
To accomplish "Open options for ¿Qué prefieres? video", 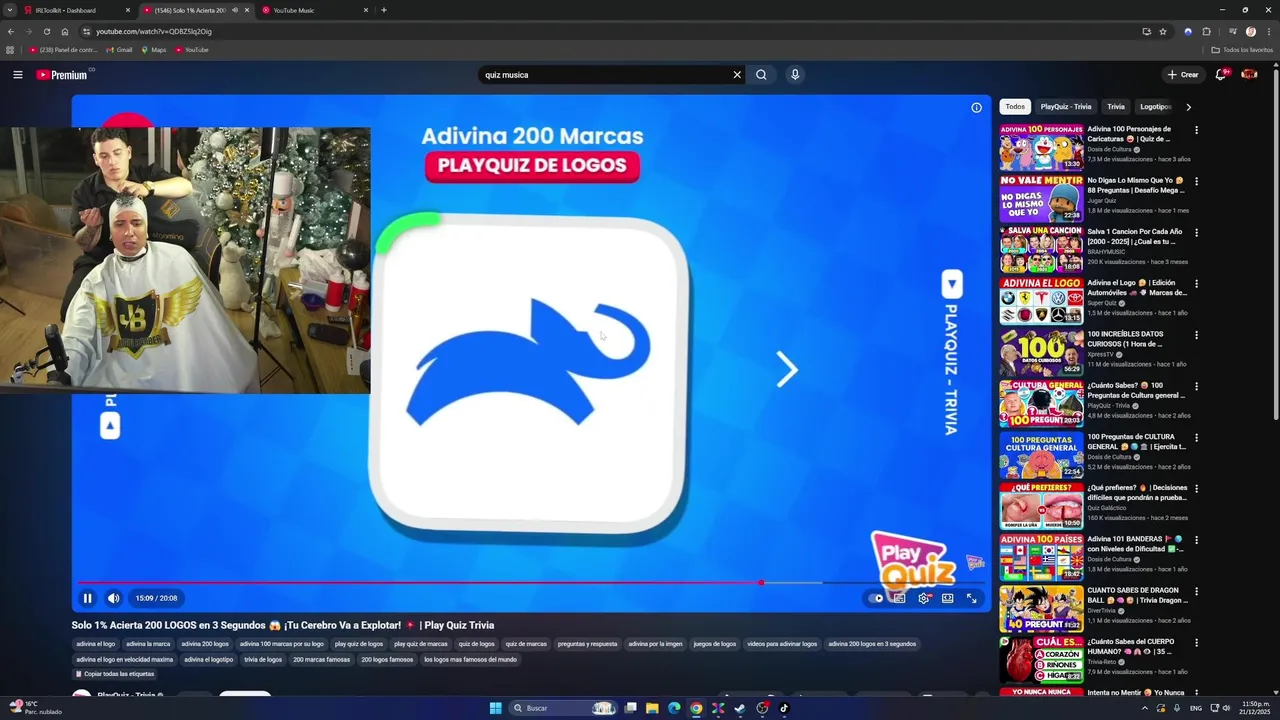I will point(1196,489).
